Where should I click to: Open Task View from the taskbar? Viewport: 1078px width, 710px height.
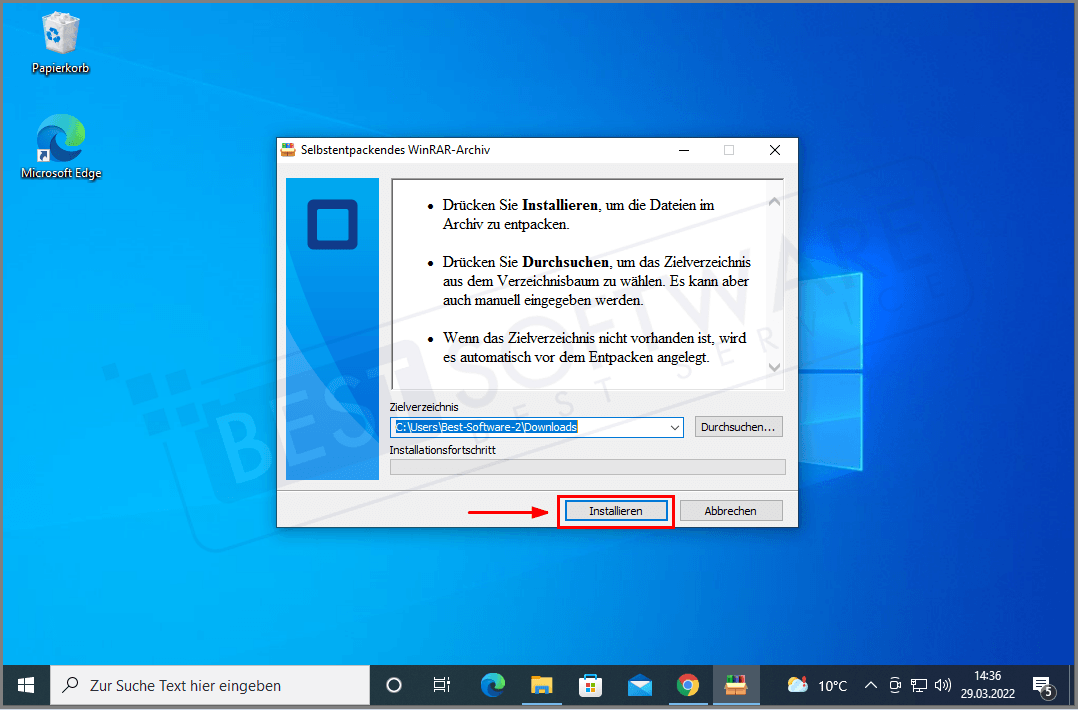point(442,685)
